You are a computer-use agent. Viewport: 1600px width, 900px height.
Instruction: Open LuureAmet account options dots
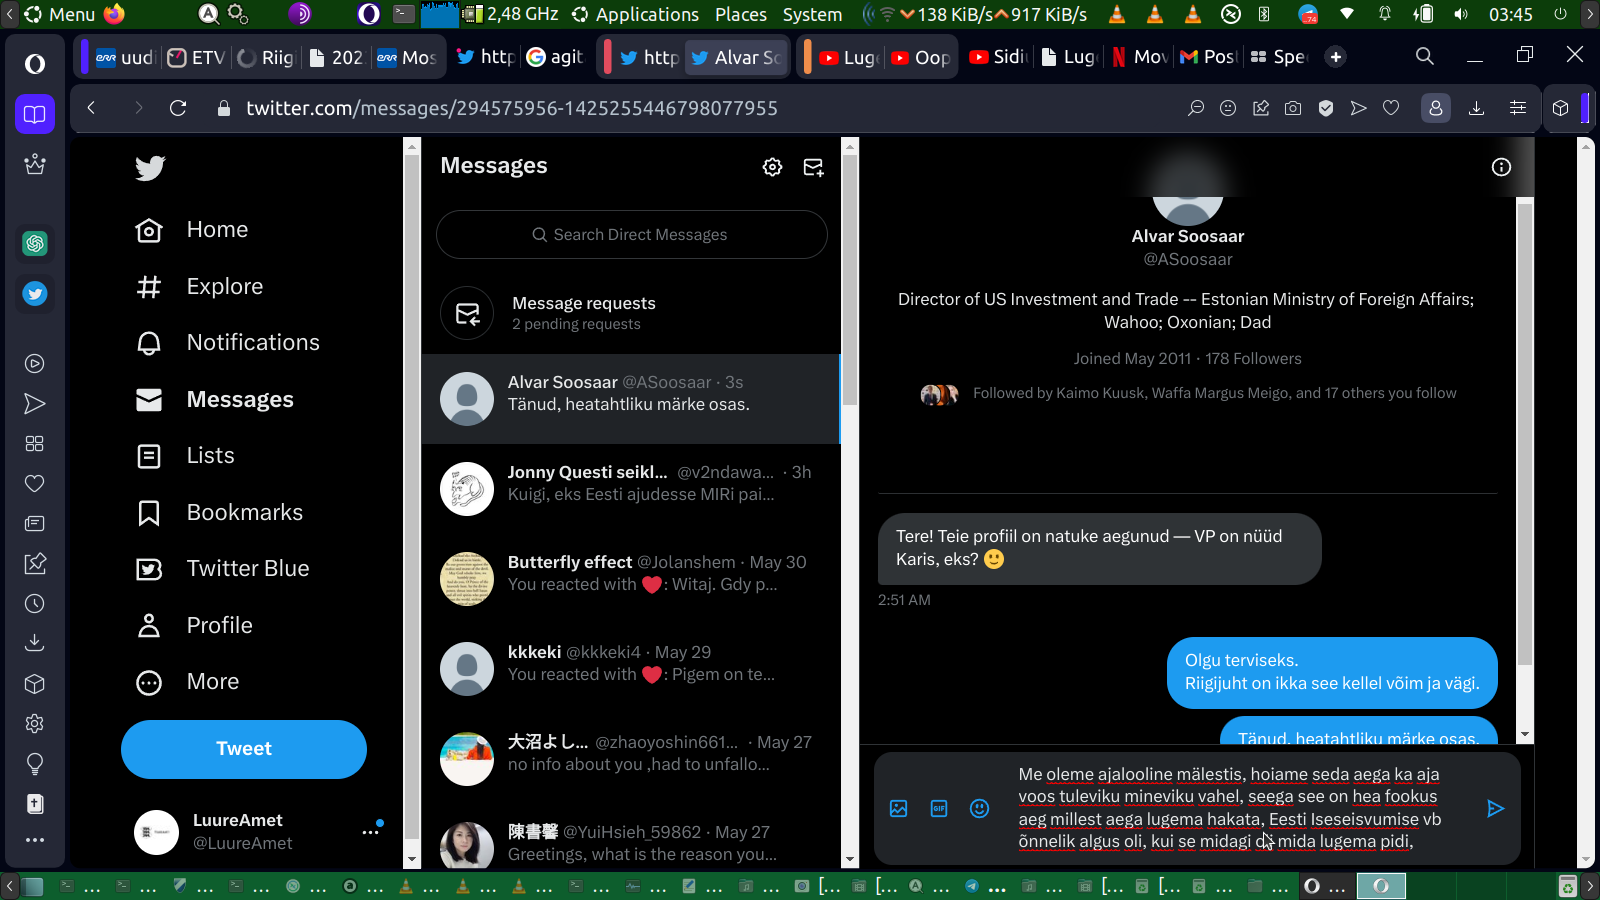(x=371, y=832)
